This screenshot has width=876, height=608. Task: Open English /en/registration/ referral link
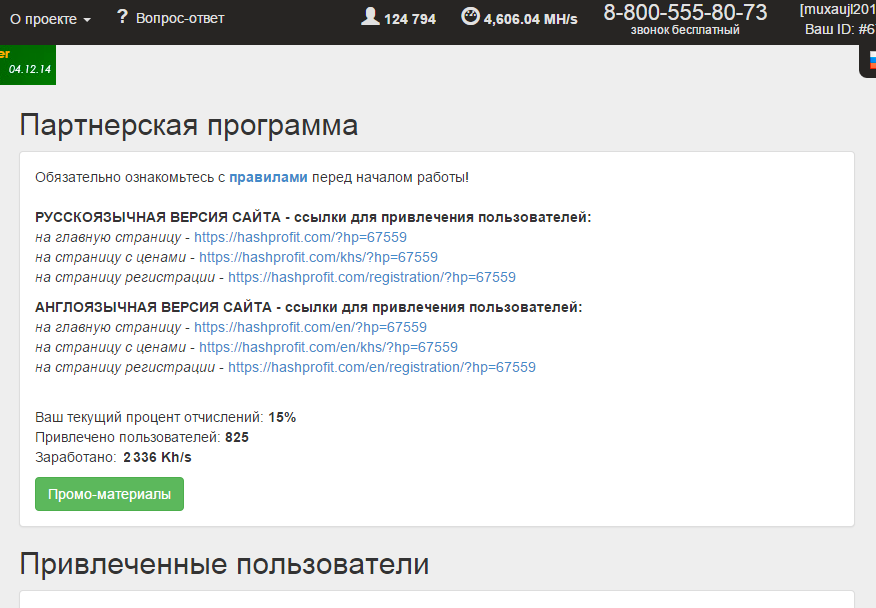(381, 367)
